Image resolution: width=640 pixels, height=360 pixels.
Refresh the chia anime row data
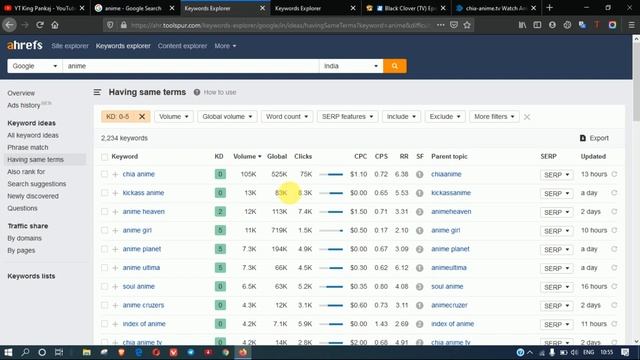[614, 174]
